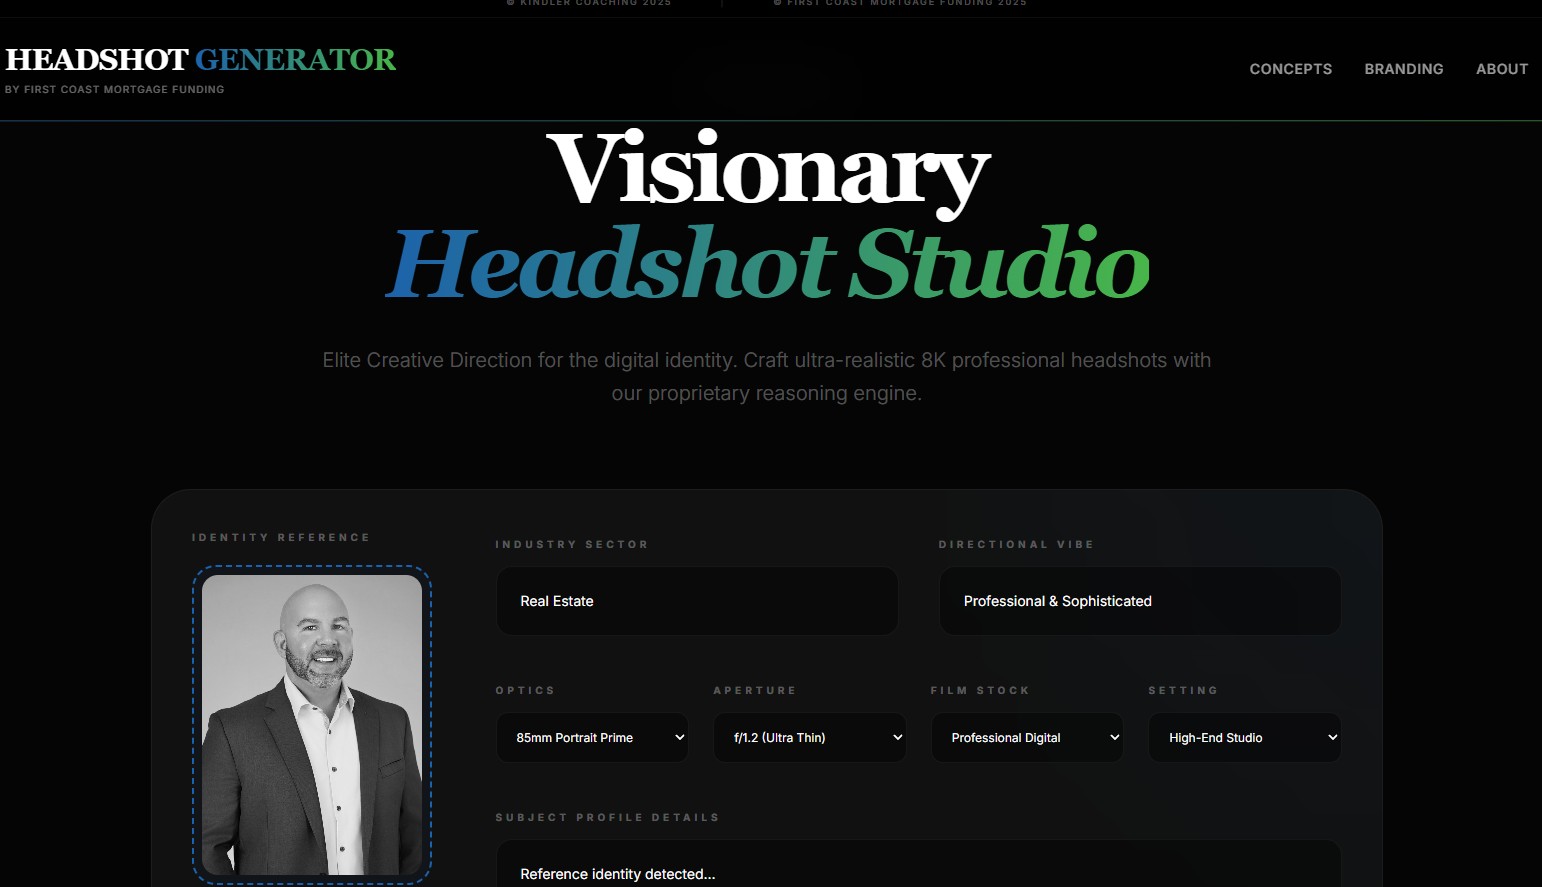Open the Film Stock dropdown (Professional Digital)
Screen dimensions: 1542x887
pos(1027,738)
